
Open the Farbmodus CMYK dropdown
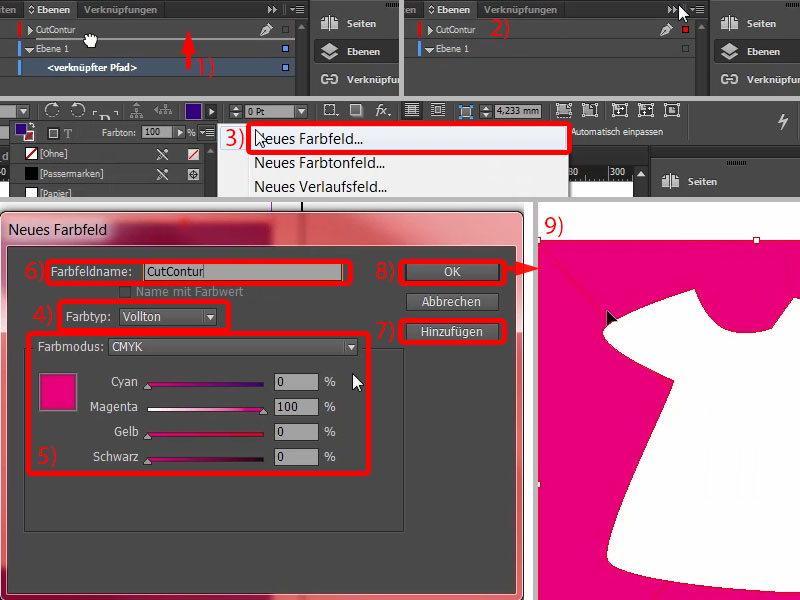(233, 347)
